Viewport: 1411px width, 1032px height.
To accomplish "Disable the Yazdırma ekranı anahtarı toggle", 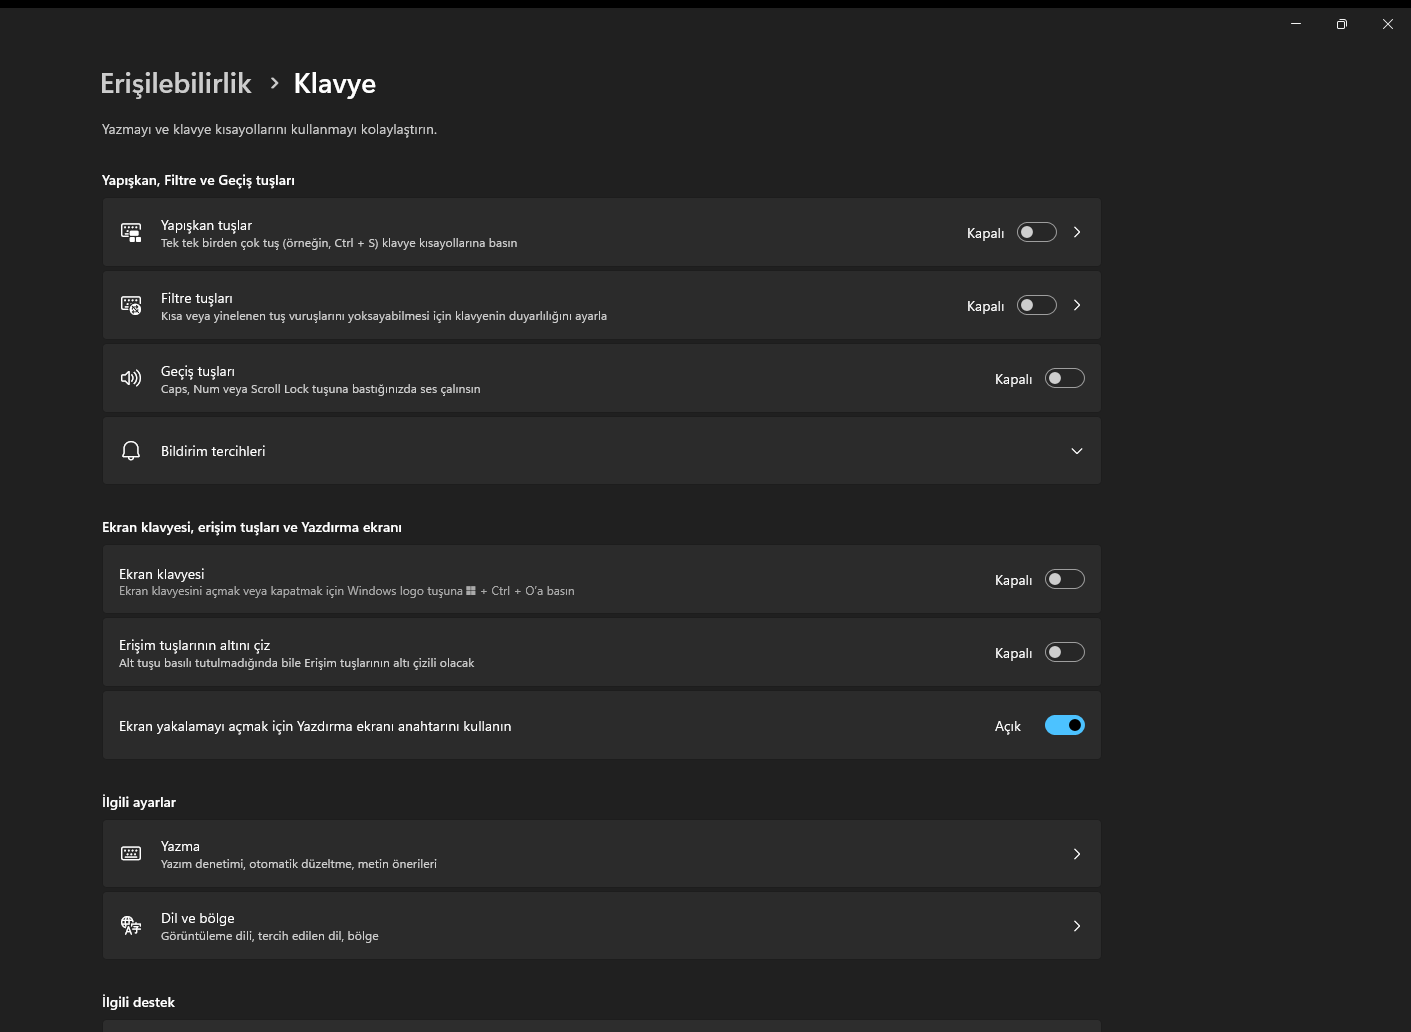I will (x=1064, y=725).
